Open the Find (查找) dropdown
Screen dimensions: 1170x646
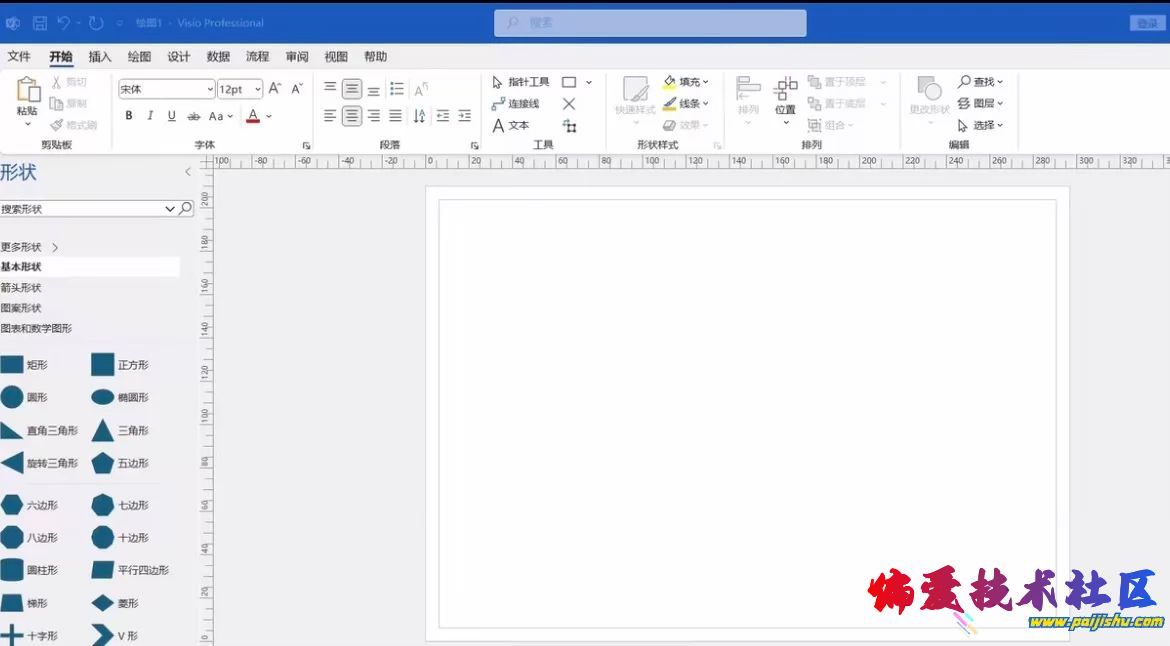coord(980,81)
